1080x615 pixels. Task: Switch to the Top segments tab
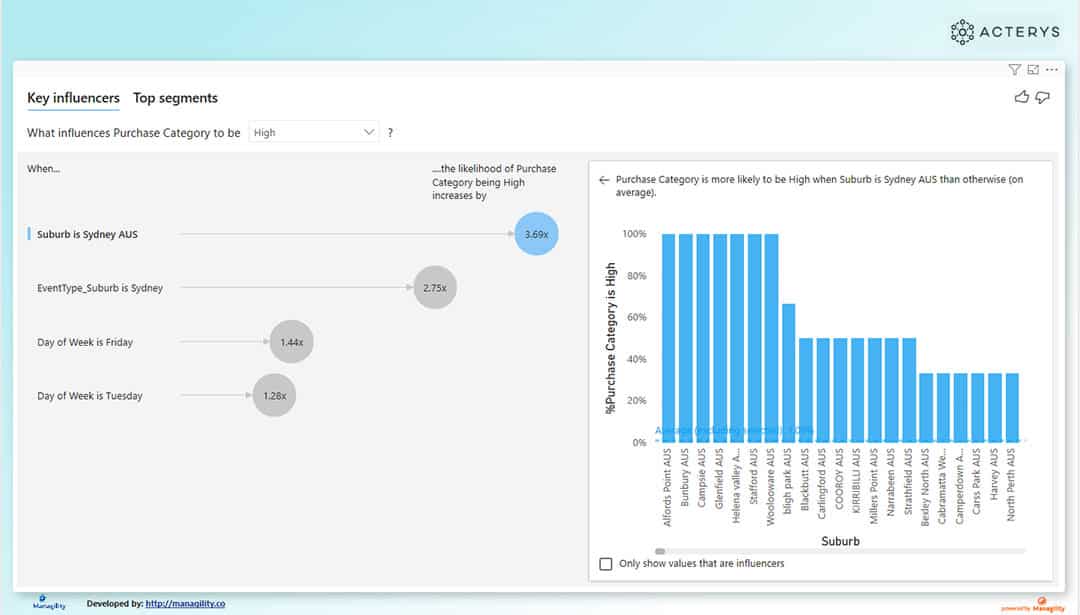coord(175,98)
